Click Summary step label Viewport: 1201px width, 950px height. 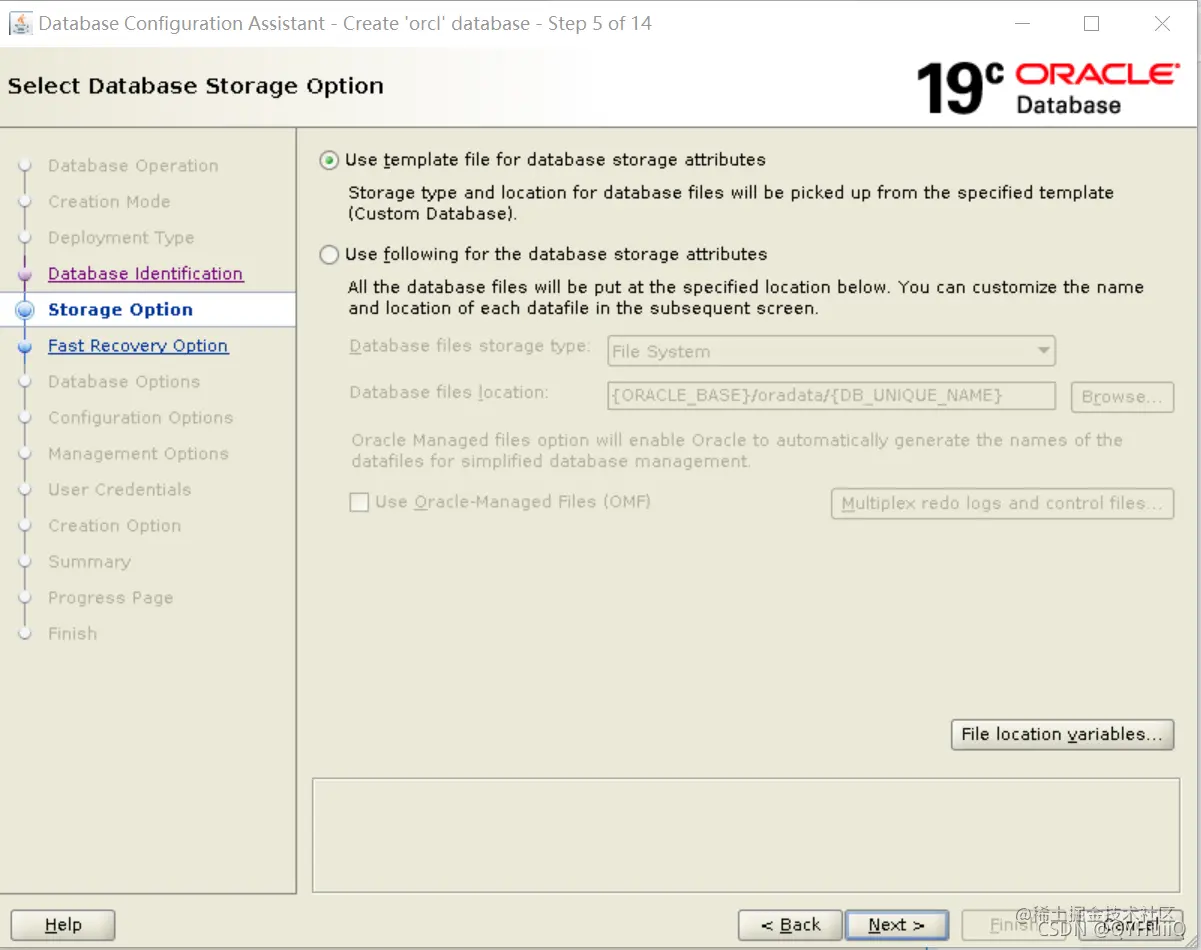[89, 561]
